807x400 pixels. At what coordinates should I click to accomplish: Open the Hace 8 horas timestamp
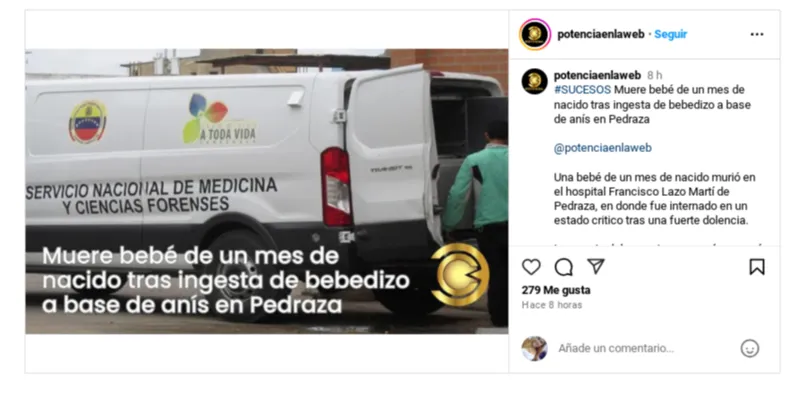(x=552, y=305)
